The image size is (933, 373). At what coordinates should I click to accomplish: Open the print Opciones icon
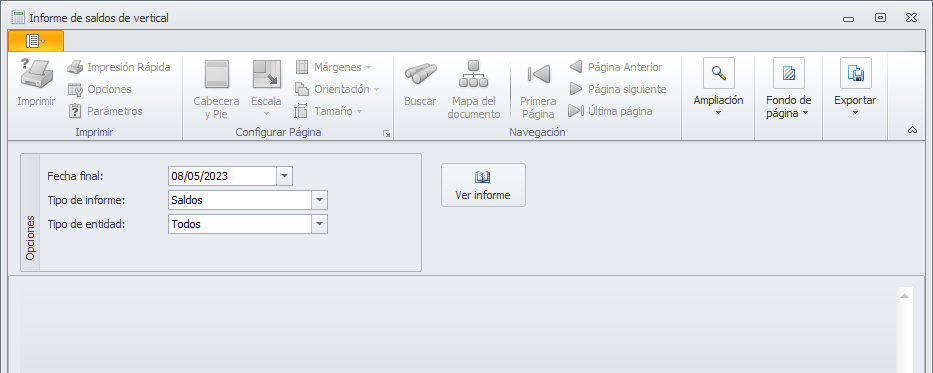tap(74, 89)
